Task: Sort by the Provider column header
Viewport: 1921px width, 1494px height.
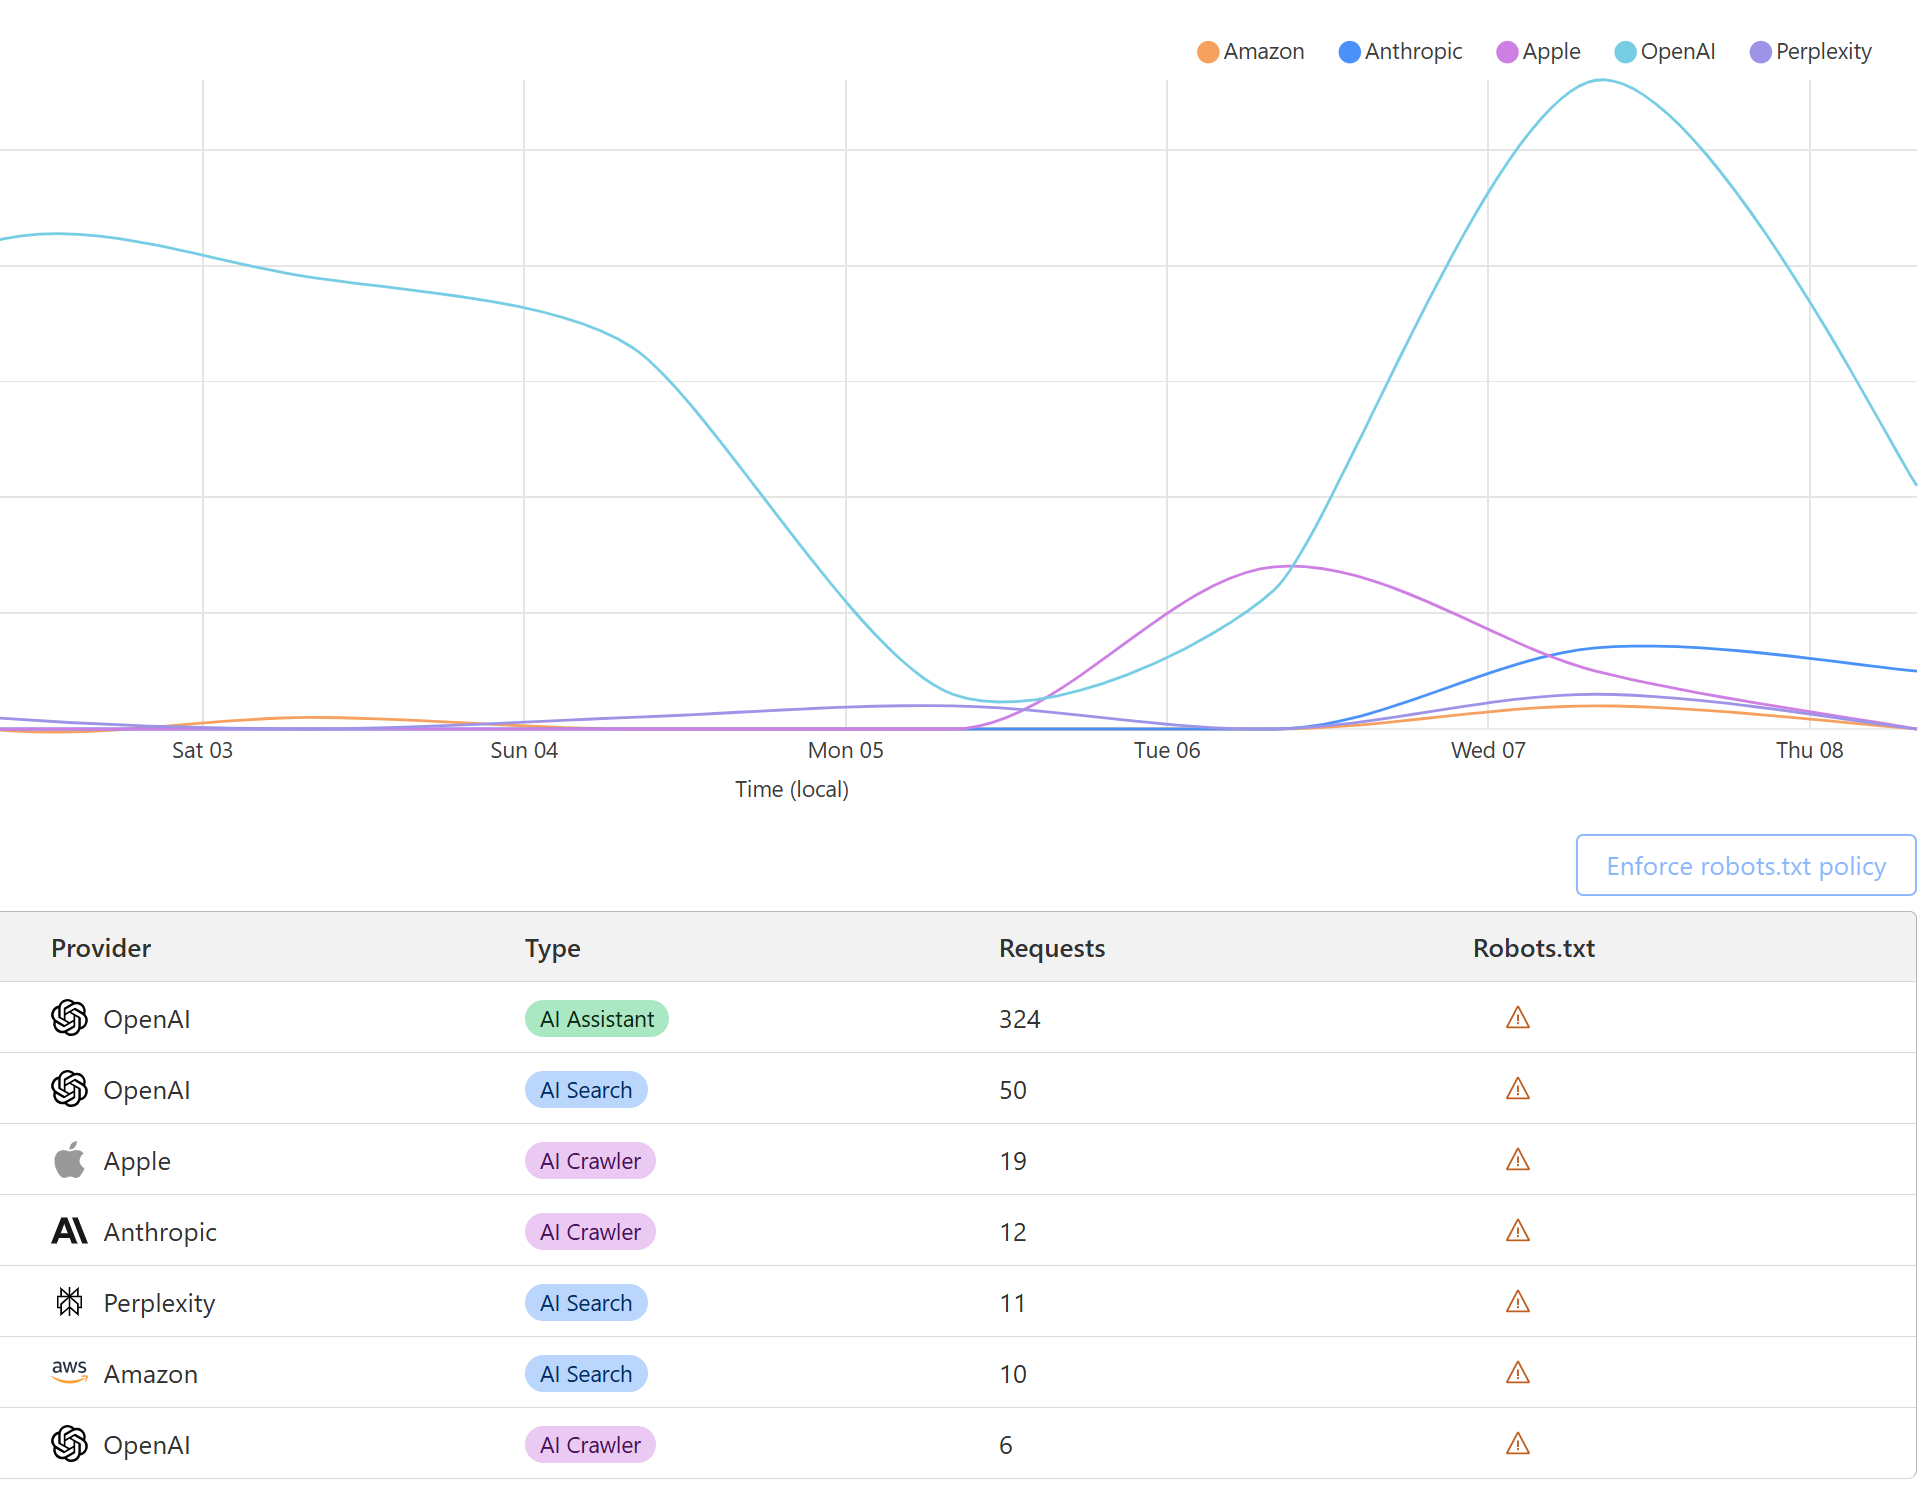Action: click(101, 948)
